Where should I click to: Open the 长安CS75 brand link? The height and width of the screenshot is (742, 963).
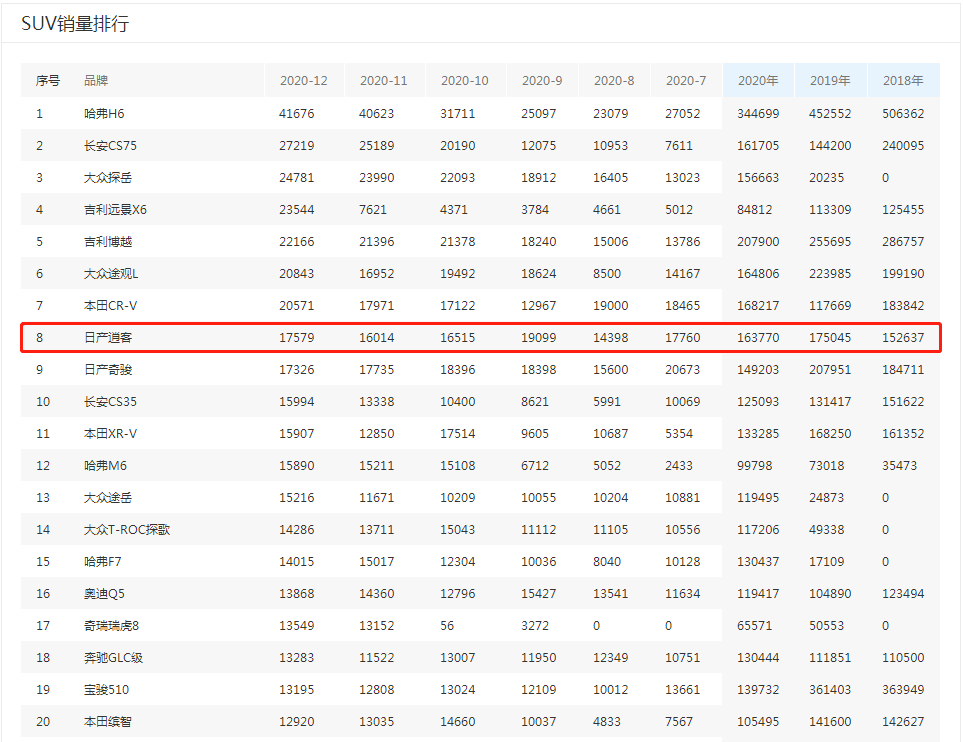(x=110, y=146)
